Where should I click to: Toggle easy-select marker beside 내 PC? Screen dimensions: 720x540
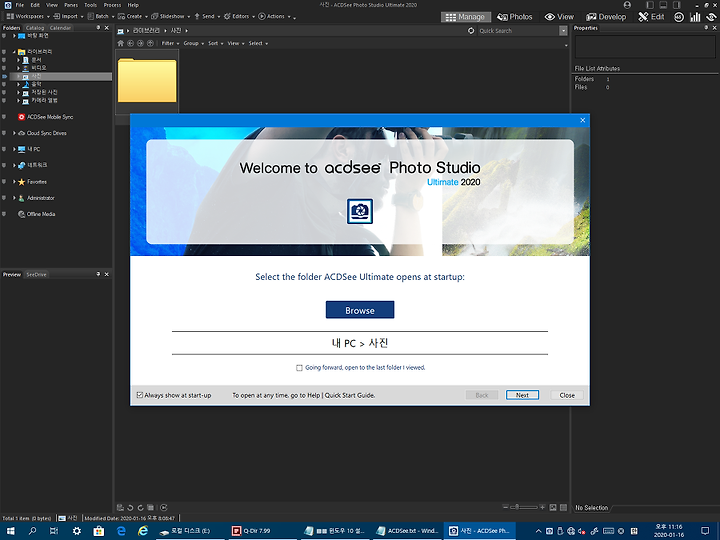tap(4, 149)
